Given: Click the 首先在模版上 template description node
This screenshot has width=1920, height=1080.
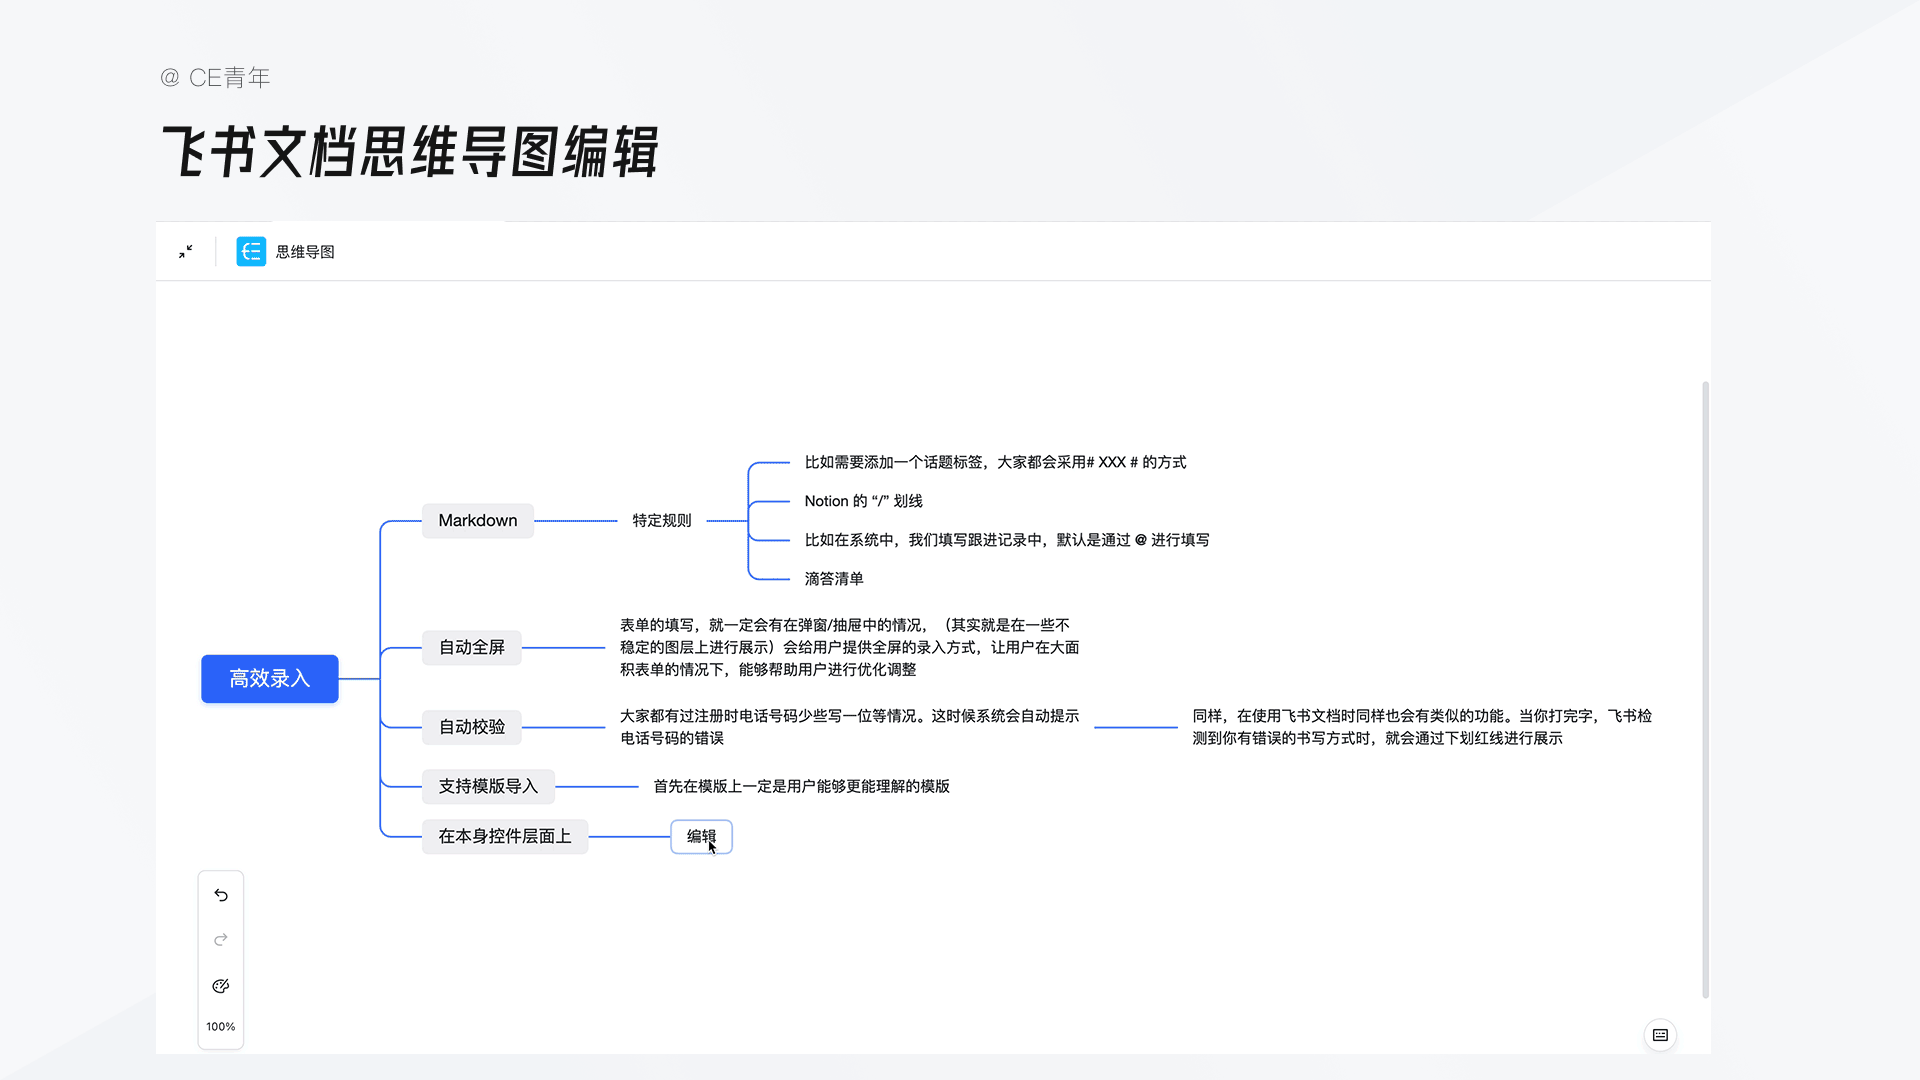Looking at the screenshot, I should coord(802,787).
